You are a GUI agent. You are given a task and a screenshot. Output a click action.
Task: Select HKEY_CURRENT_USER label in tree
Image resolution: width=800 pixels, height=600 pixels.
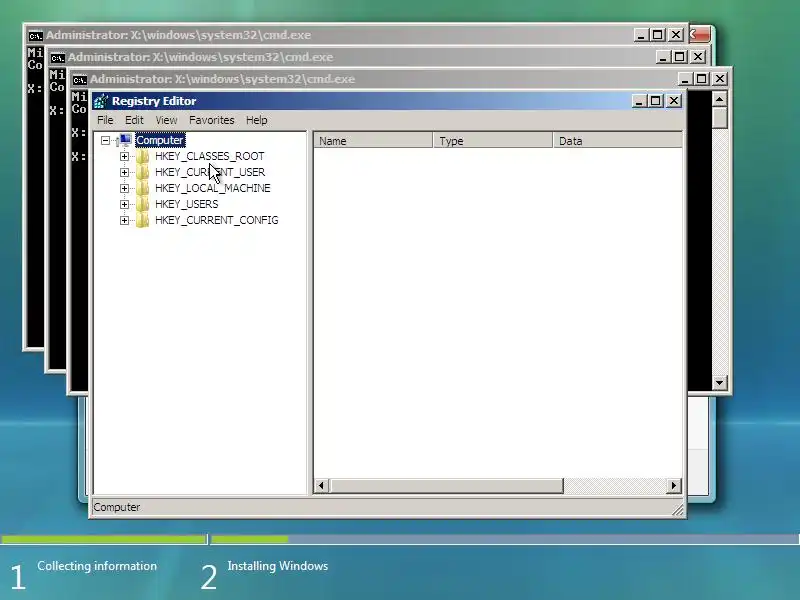(x=210, y=172)
